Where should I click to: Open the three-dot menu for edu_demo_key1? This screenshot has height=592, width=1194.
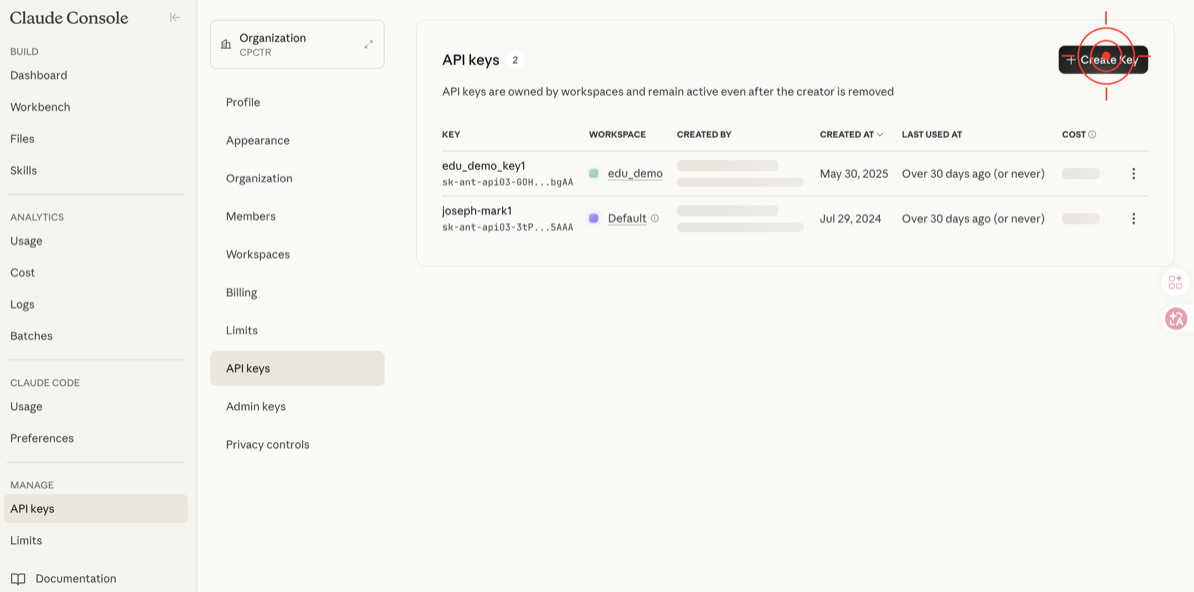click(1133, 174)
